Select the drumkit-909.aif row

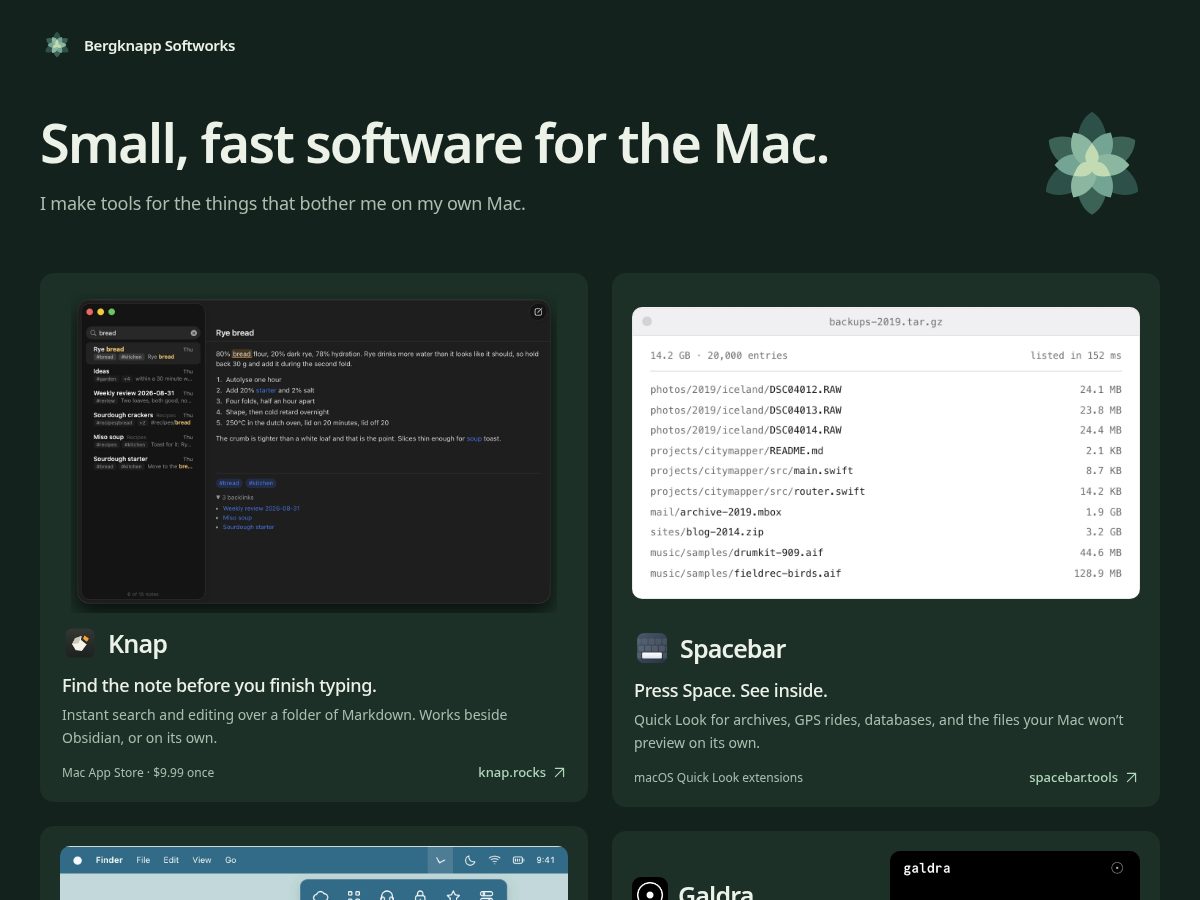point(886,553)
